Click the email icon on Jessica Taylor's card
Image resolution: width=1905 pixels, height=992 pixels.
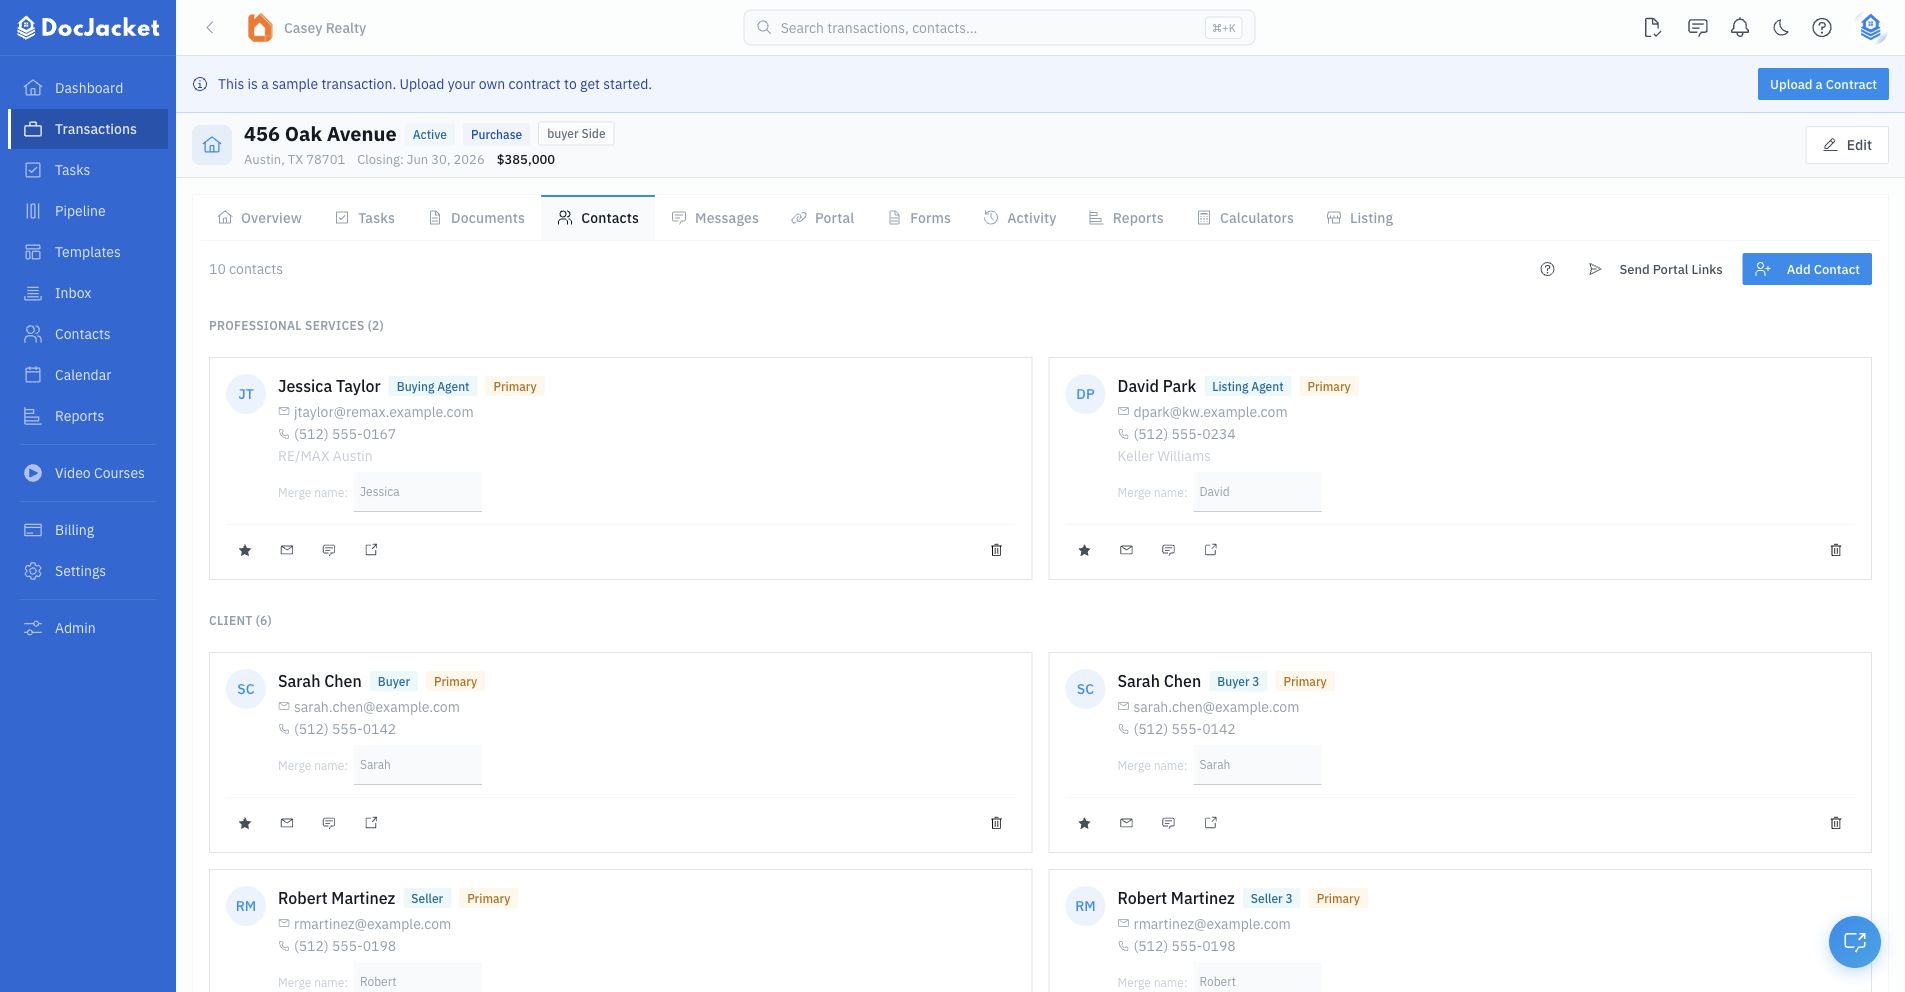(x=287, y=550)
